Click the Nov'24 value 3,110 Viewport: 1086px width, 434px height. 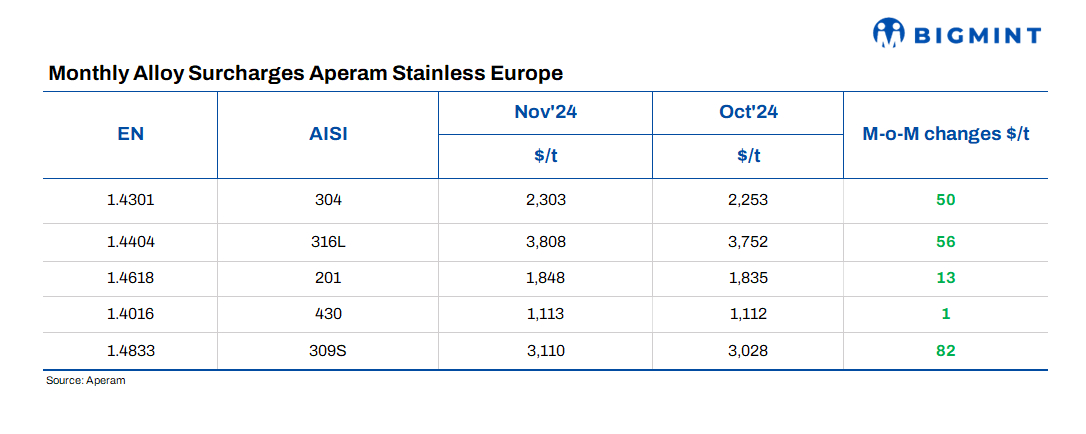click(545, 350)
